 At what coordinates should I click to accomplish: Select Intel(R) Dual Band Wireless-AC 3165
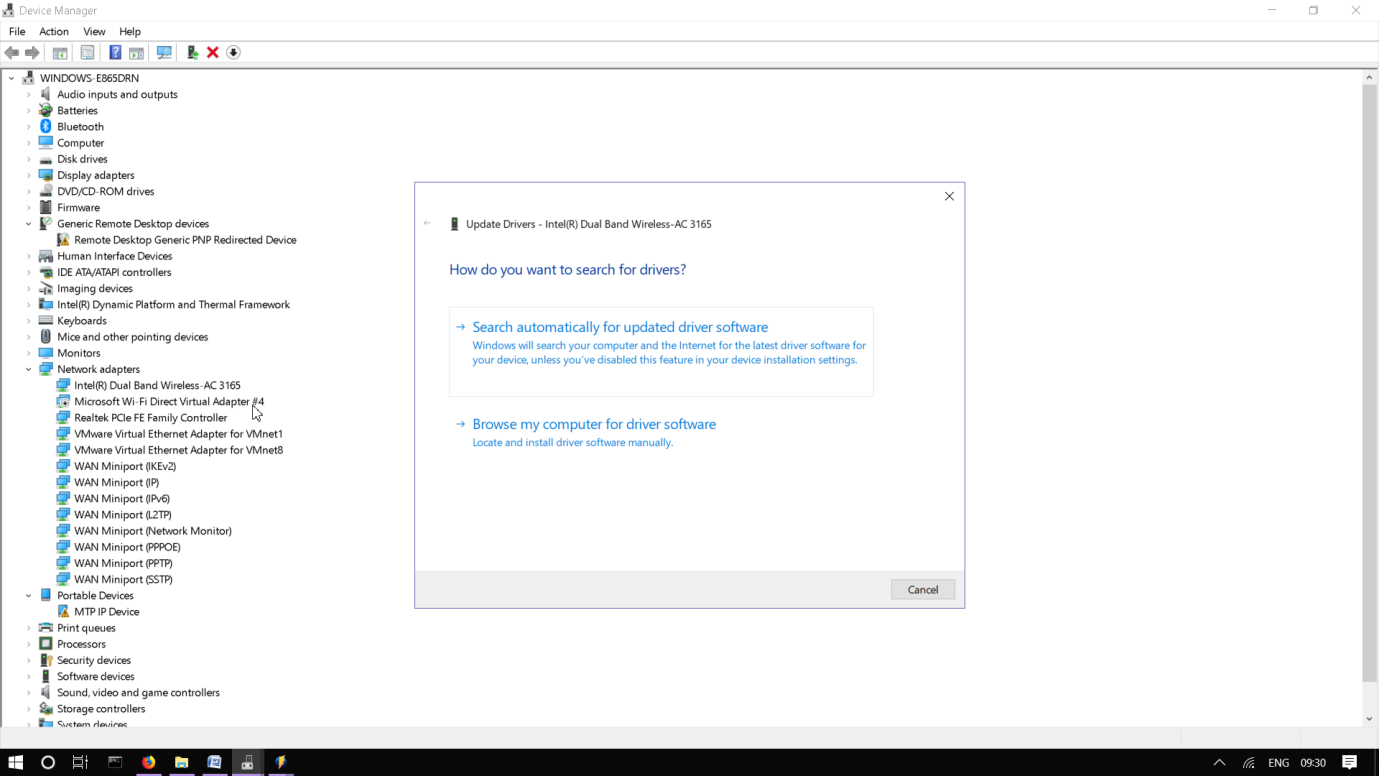156,385
